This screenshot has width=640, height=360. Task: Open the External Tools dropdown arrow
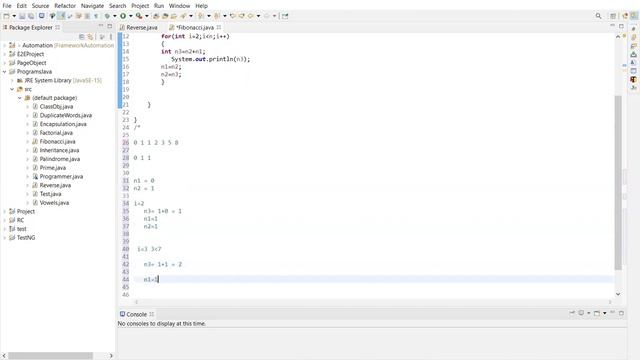147,16
